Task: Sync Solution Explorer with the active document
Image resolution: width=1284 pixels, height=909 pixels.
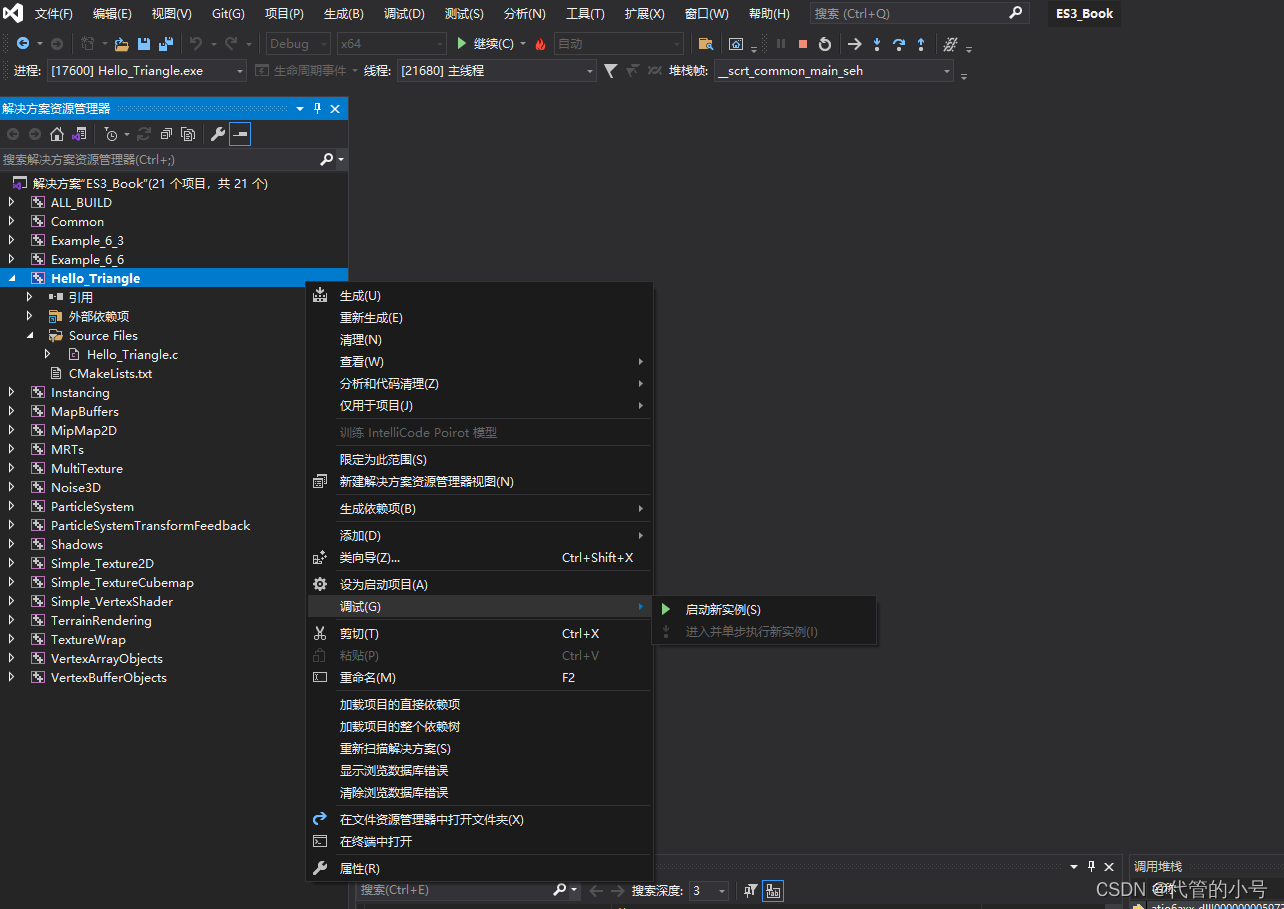Action: pos(79,133)
